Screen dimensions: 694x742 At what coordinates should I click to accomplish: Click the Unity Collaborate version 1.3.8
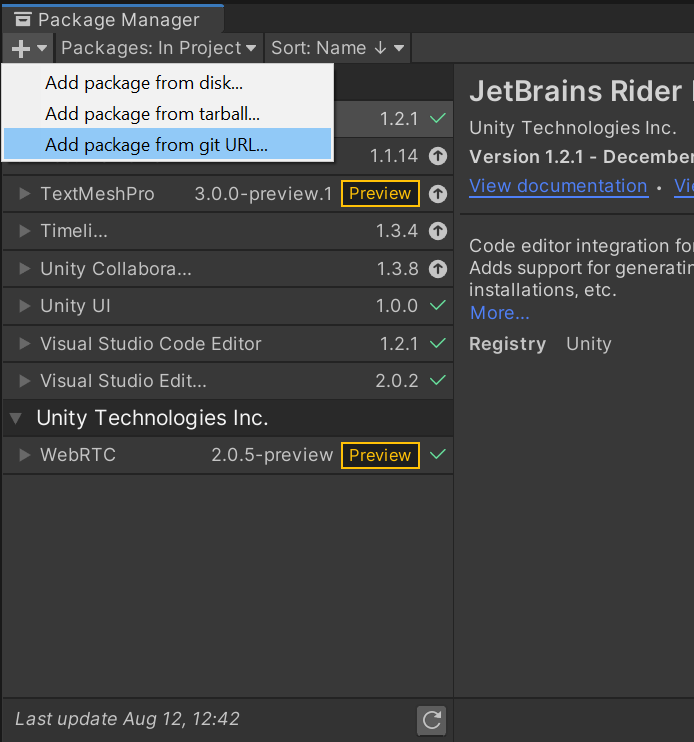(x=397, y=268)
